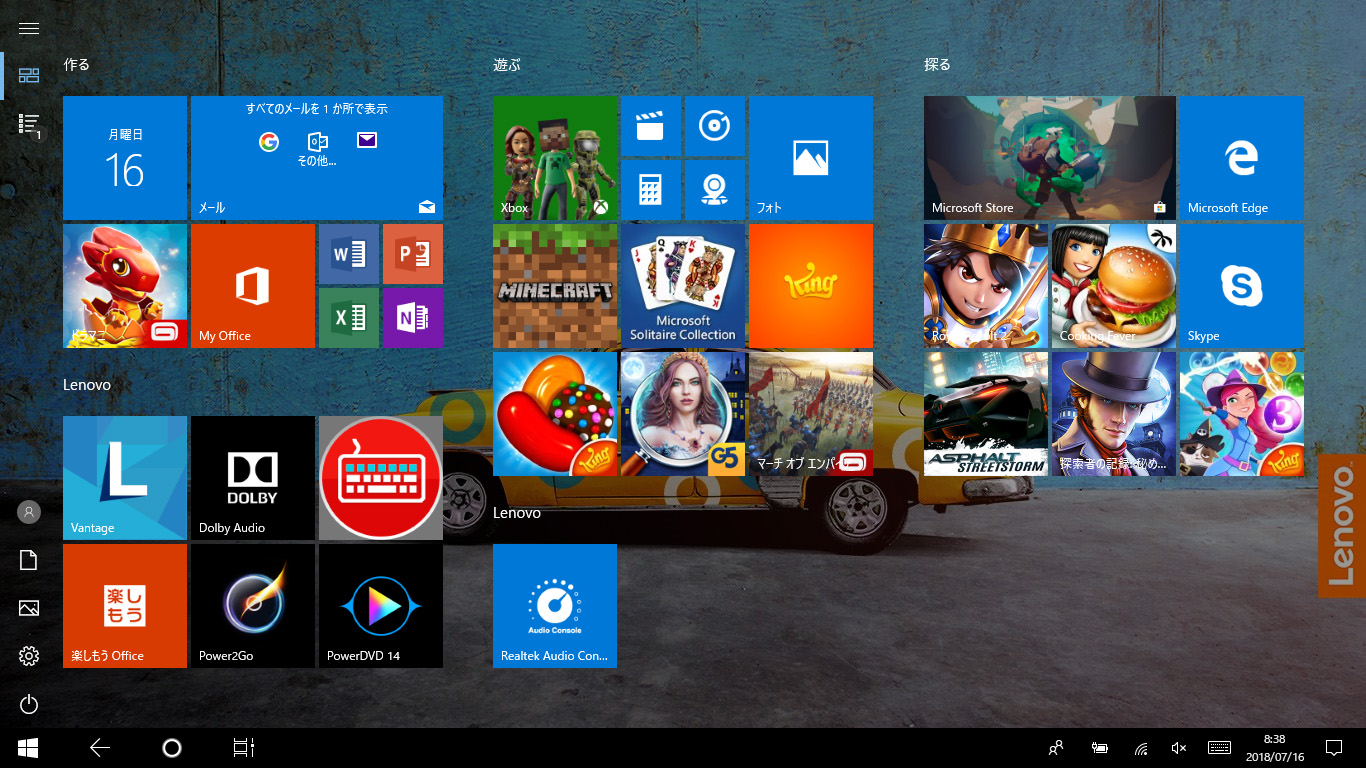Open the Movies & TV clapperboard tile
The width and height of the screenshot is (1366, 768).
coord(651,126)
